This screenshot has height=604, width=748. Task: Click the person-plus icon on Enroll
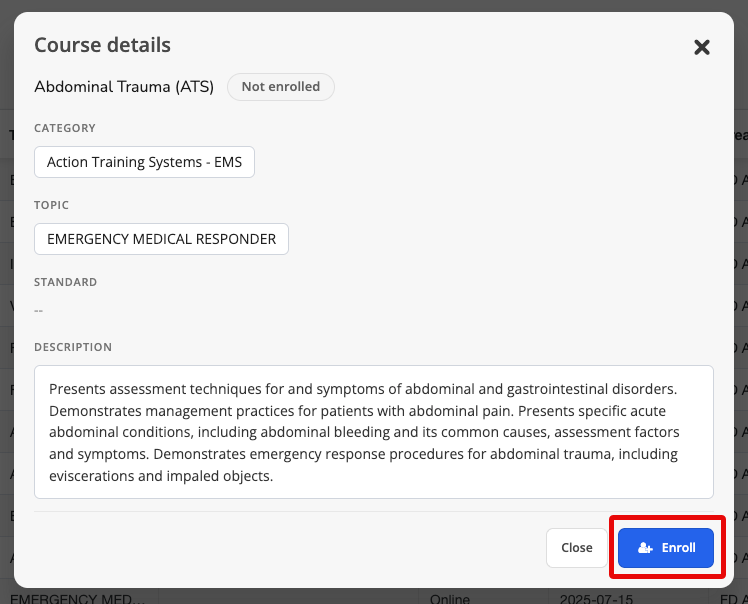[645, 548]
